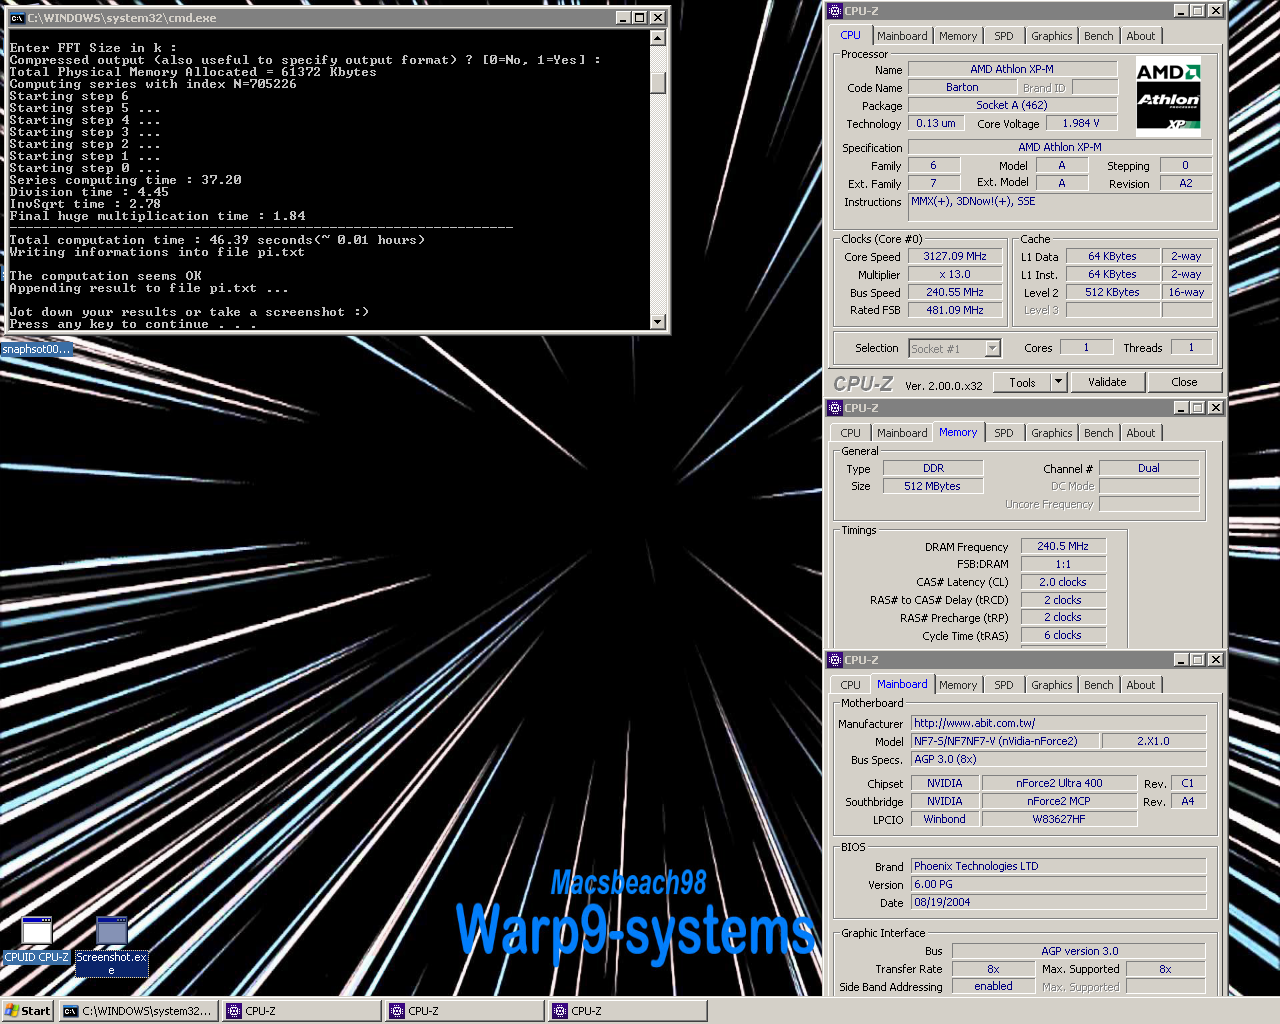Click the DRAM Frequency value 240.5 MHz

(x=1063, y=546)
